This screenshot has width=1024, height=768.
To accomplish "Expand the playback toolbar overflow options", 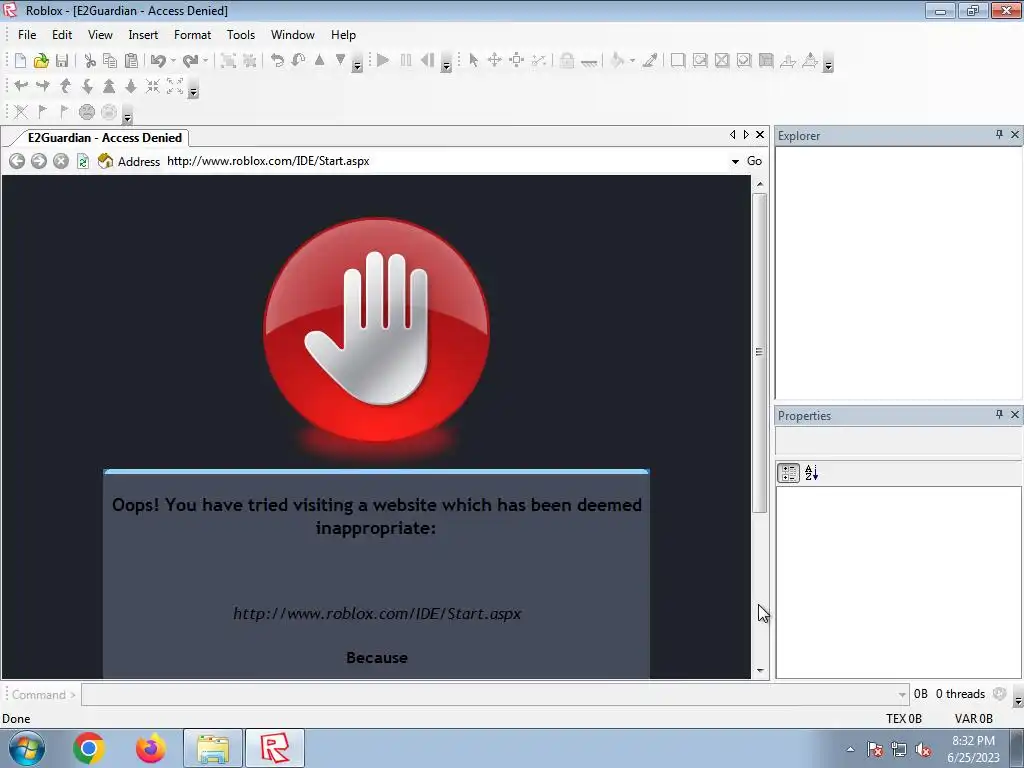I will [x=447, y=64].
